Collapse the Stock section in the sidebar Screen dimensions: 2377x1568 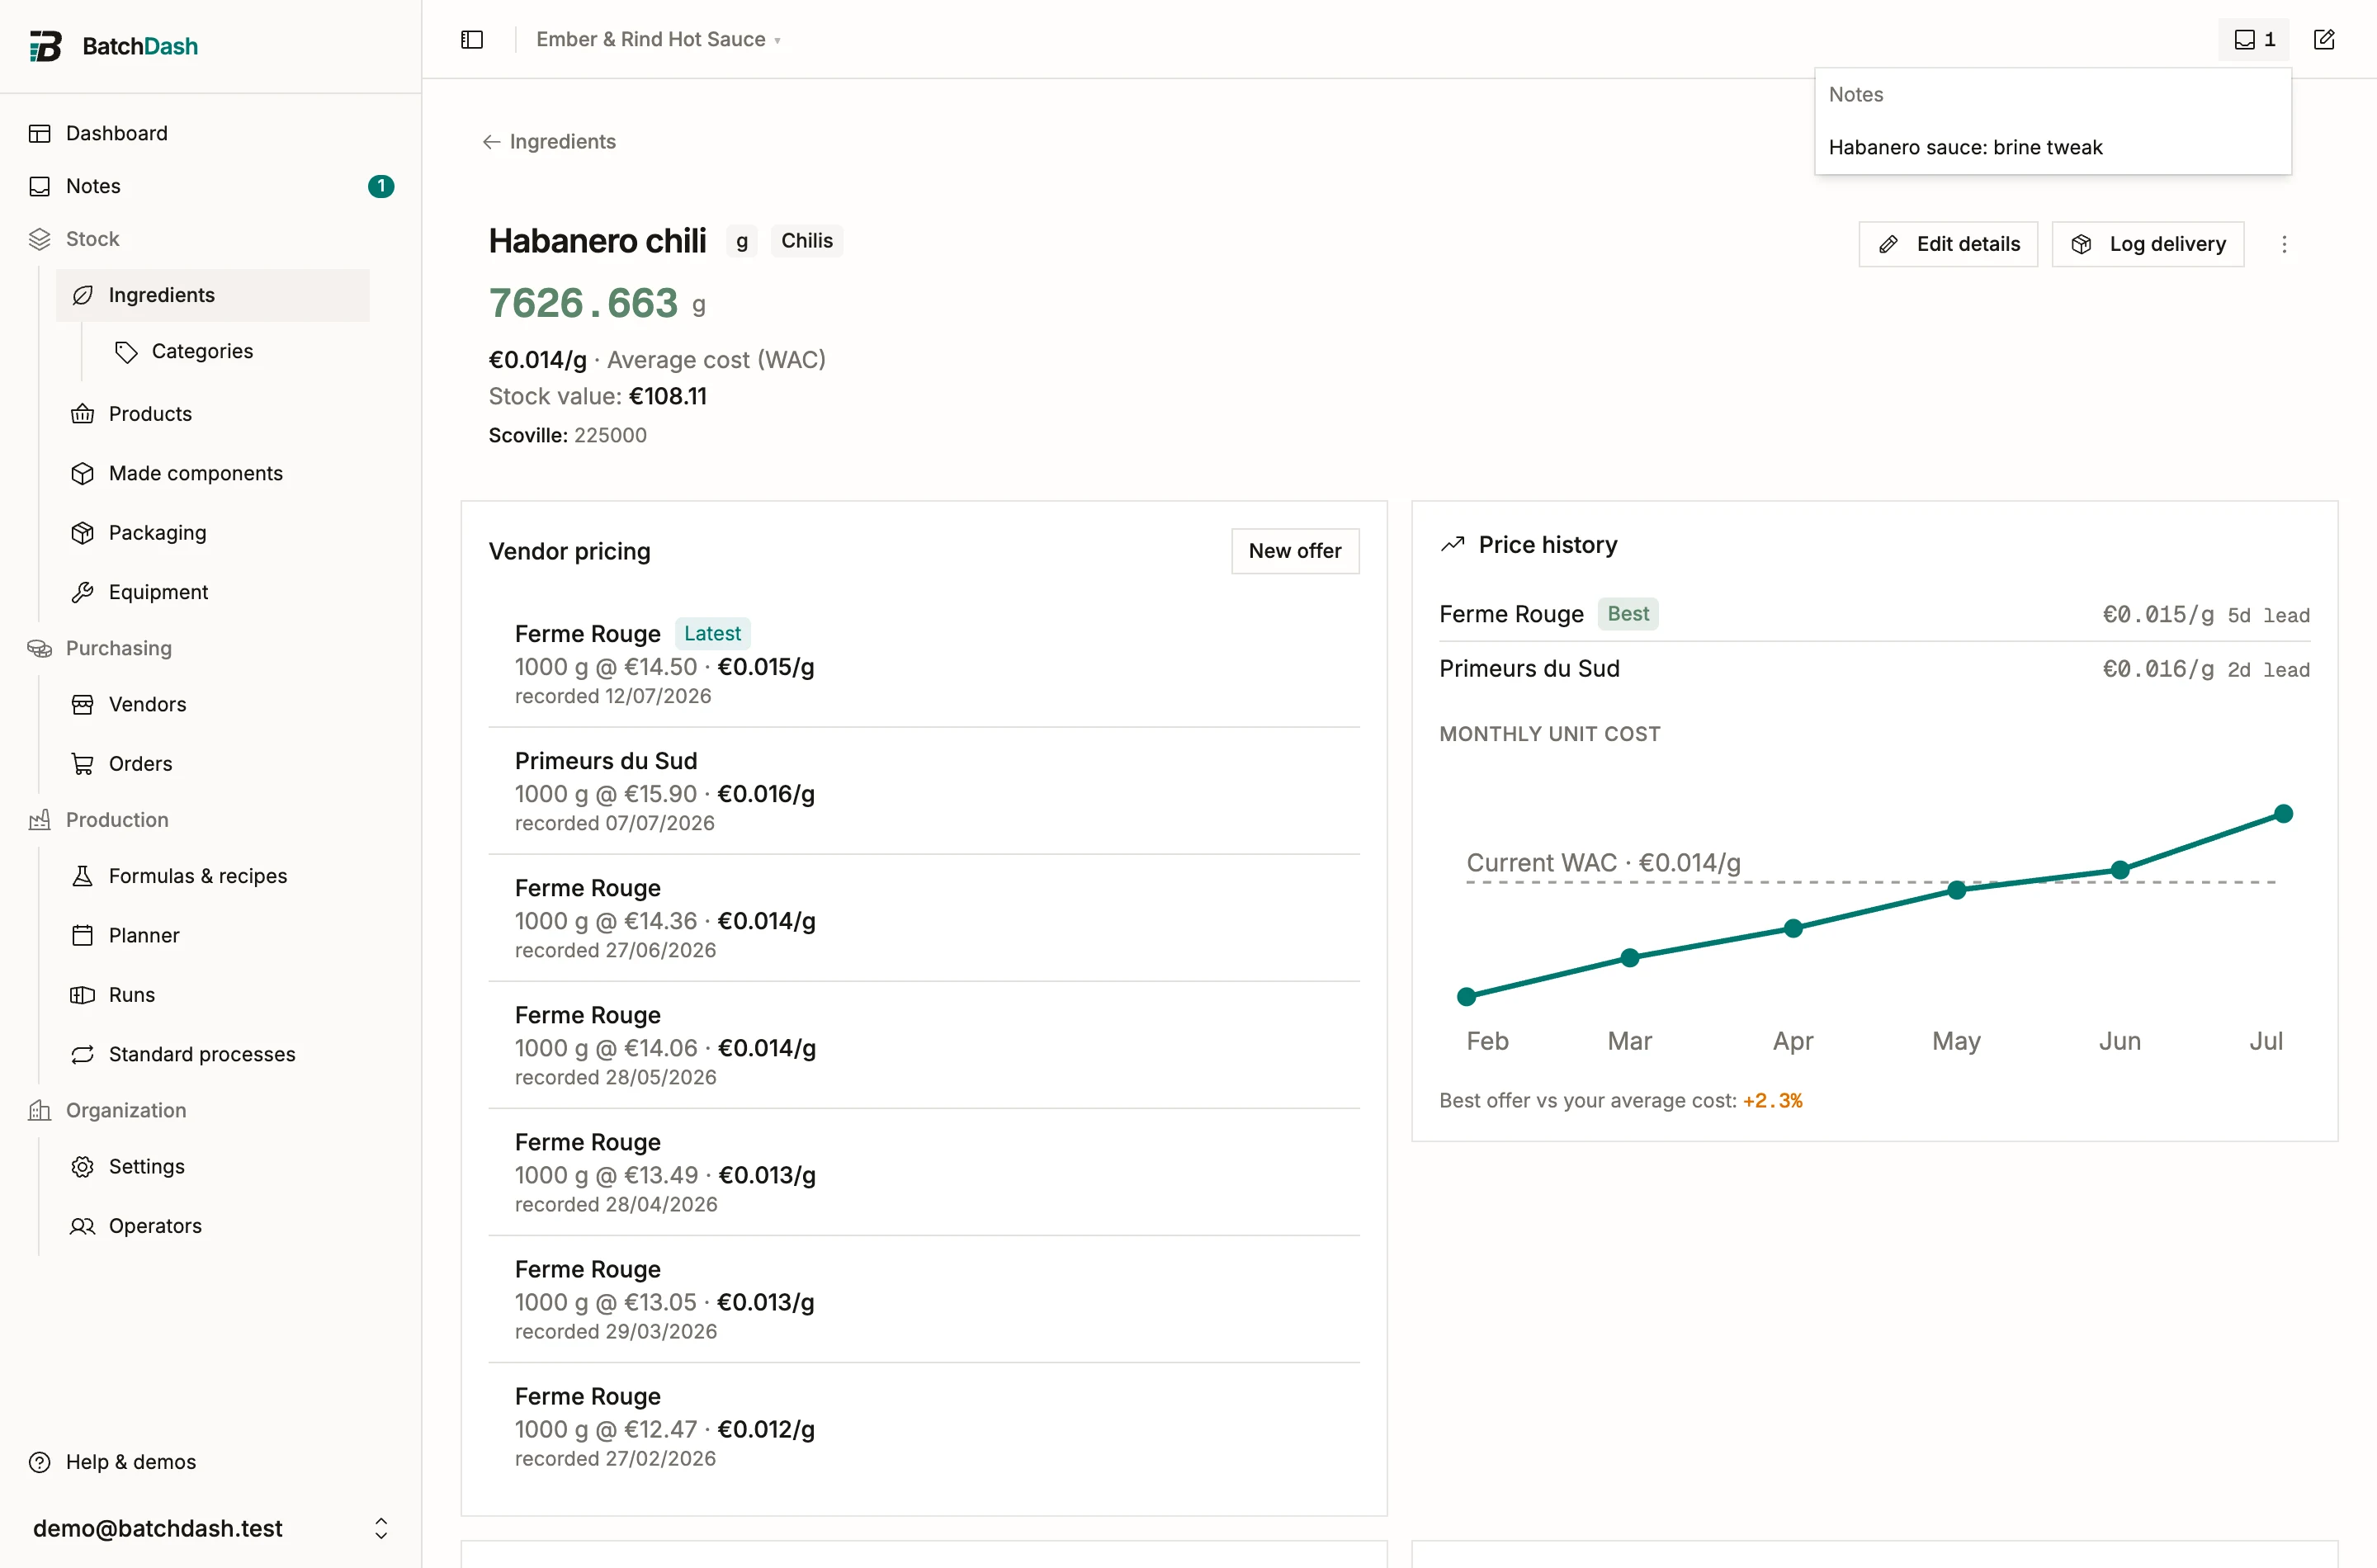coord(92,239)
